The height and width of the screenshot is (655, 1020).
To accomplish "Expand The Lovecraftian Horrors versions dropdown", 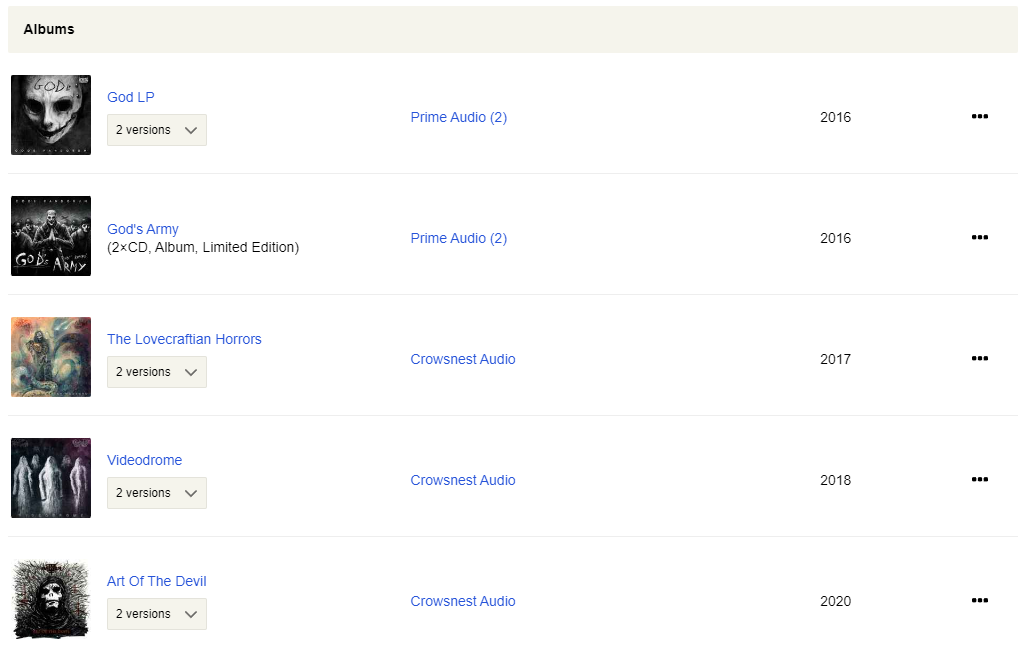I will [156, 372].
